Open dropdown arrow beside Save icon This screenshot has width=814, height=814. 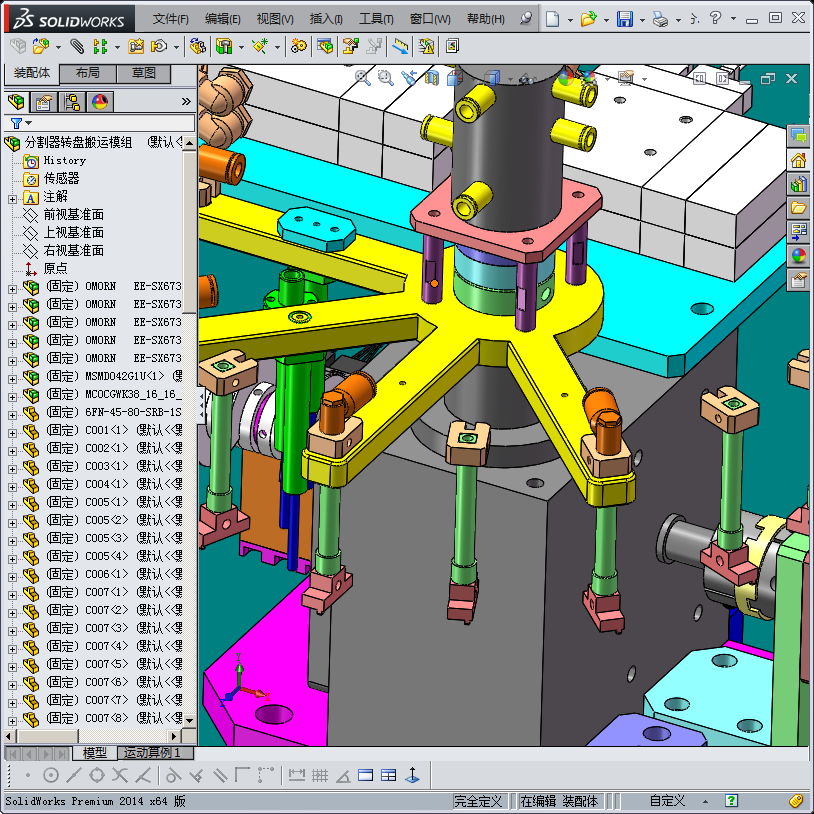[642, 20]
